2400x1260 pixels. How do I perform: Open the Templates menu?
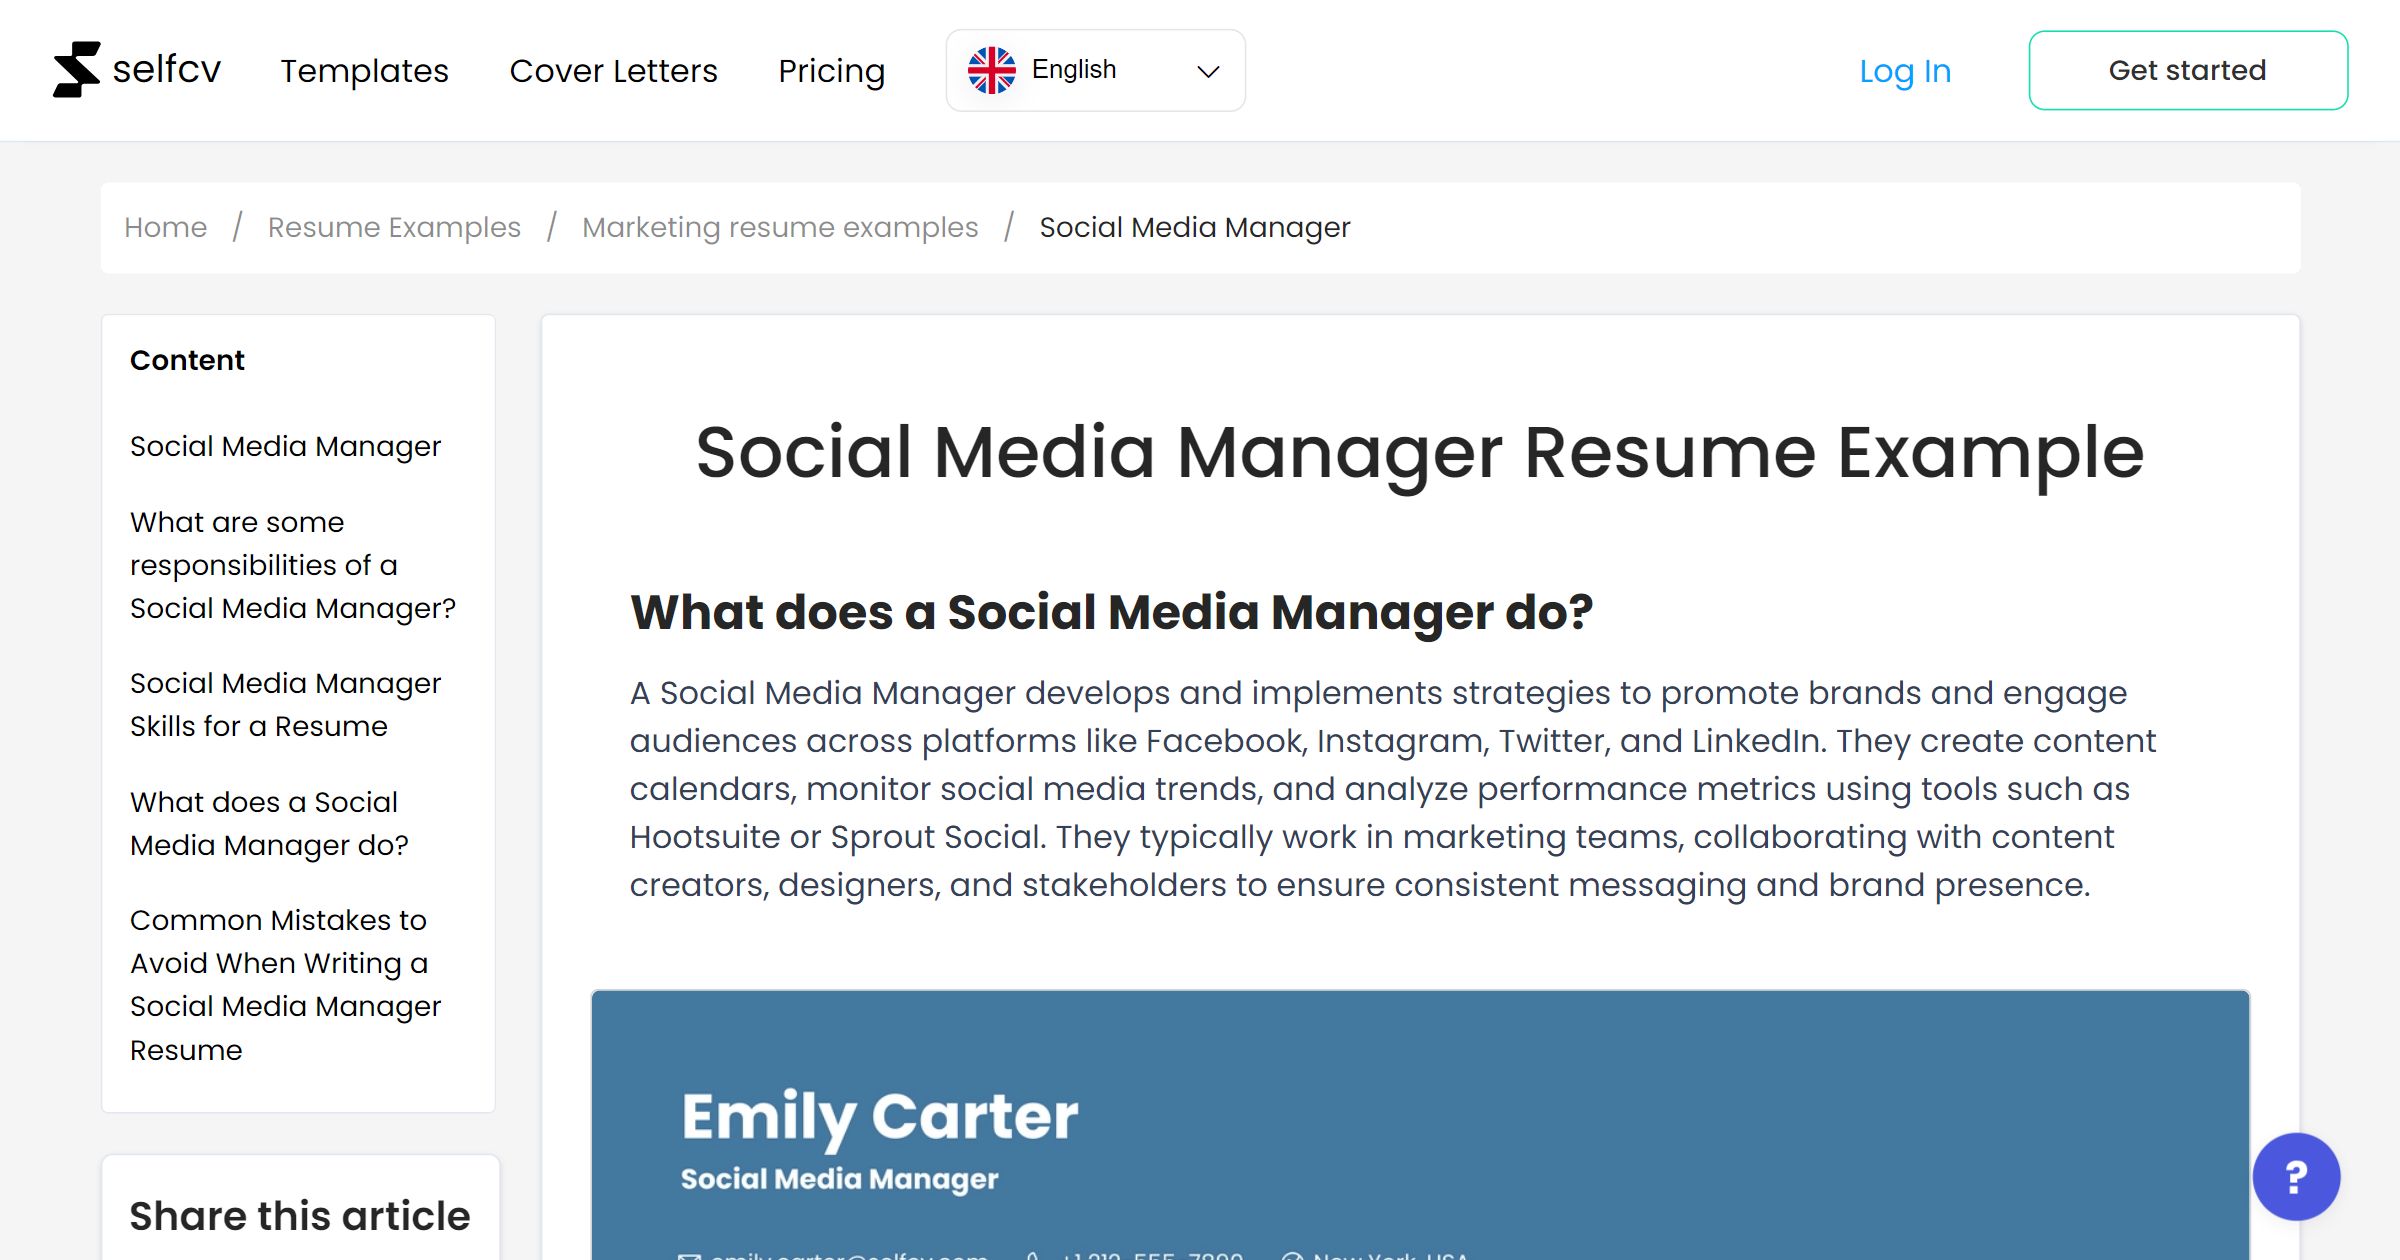pos(364,70)
